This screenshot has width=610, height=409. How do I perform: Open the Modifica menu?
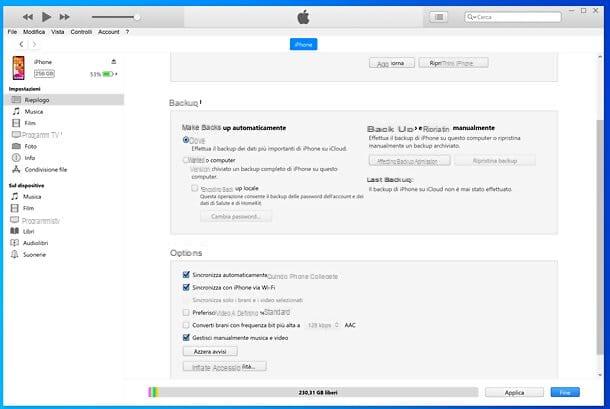click(34, 32)
